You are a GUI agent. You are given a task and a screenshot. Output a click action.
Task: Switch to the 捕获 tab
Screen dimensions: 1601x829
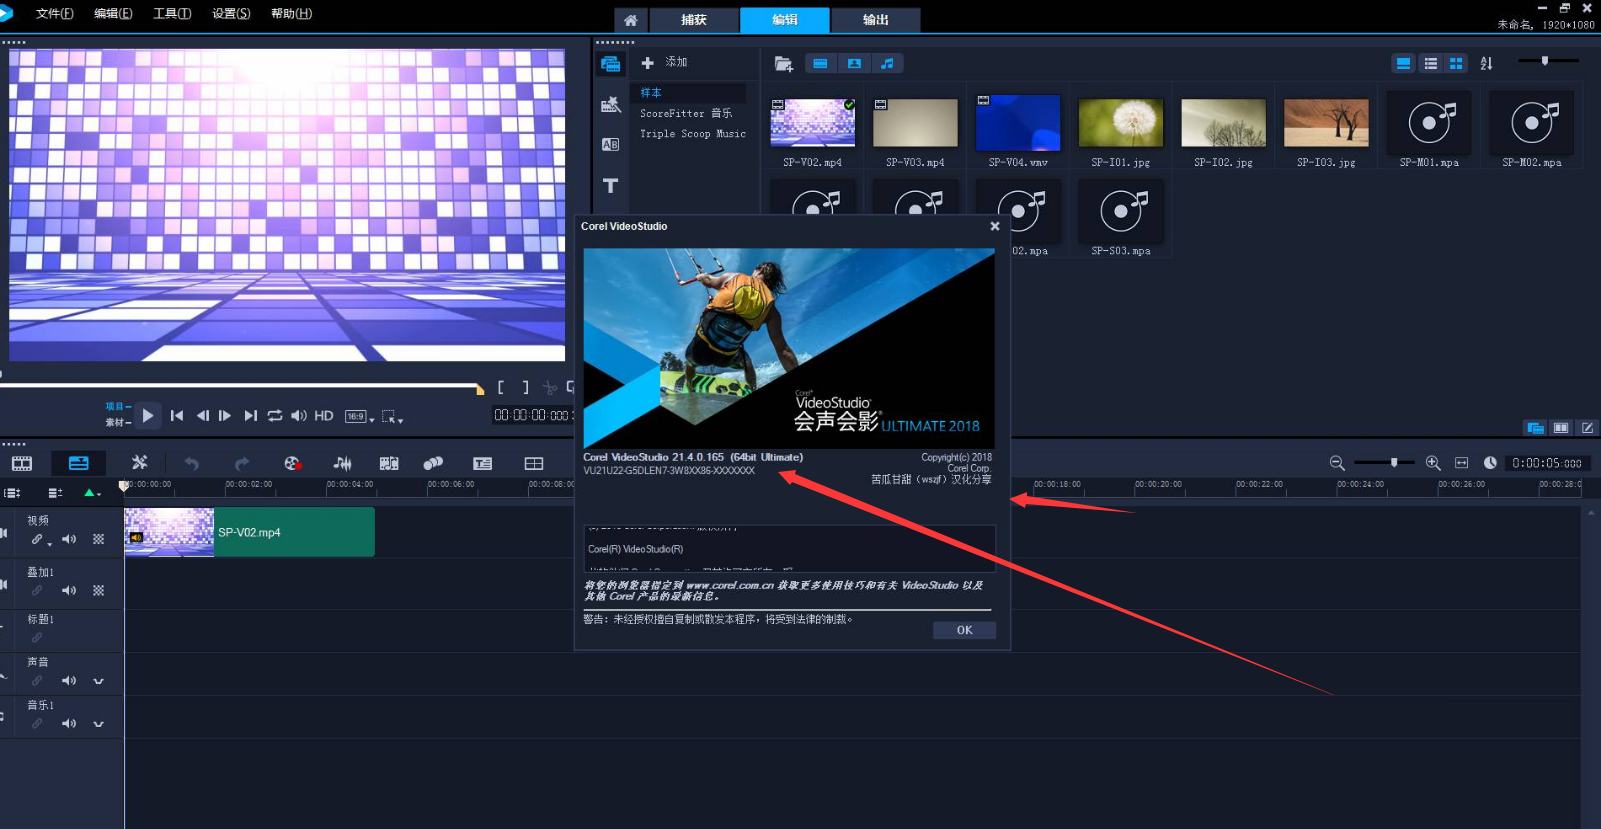click(694, 20)
